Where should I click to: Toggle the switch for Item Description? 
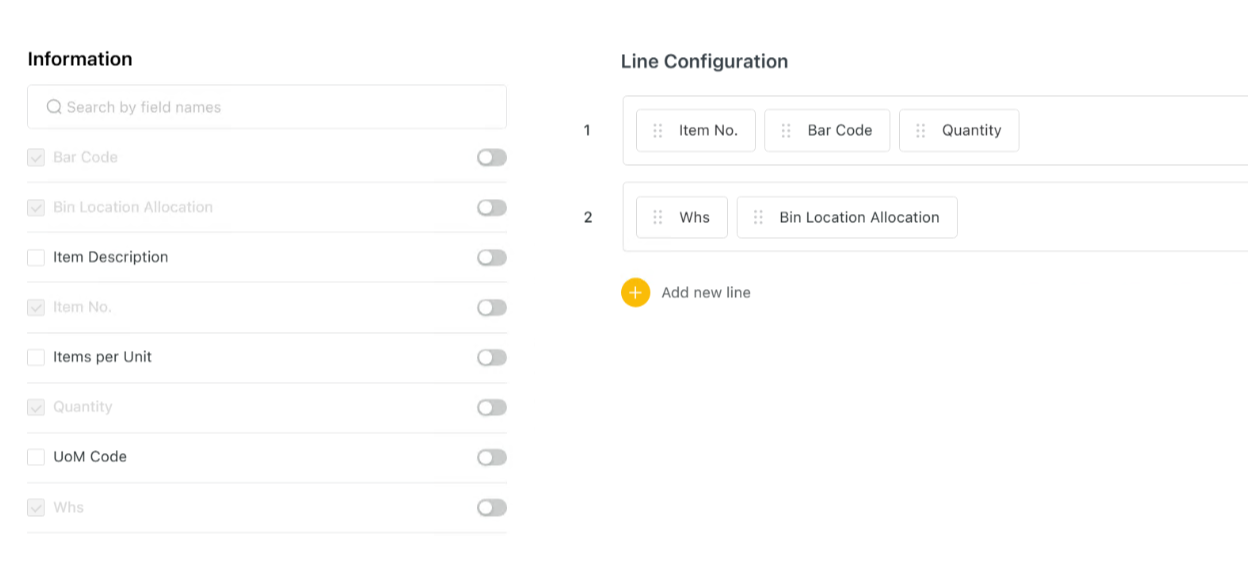pyautogui.click(x=491, y=258)
